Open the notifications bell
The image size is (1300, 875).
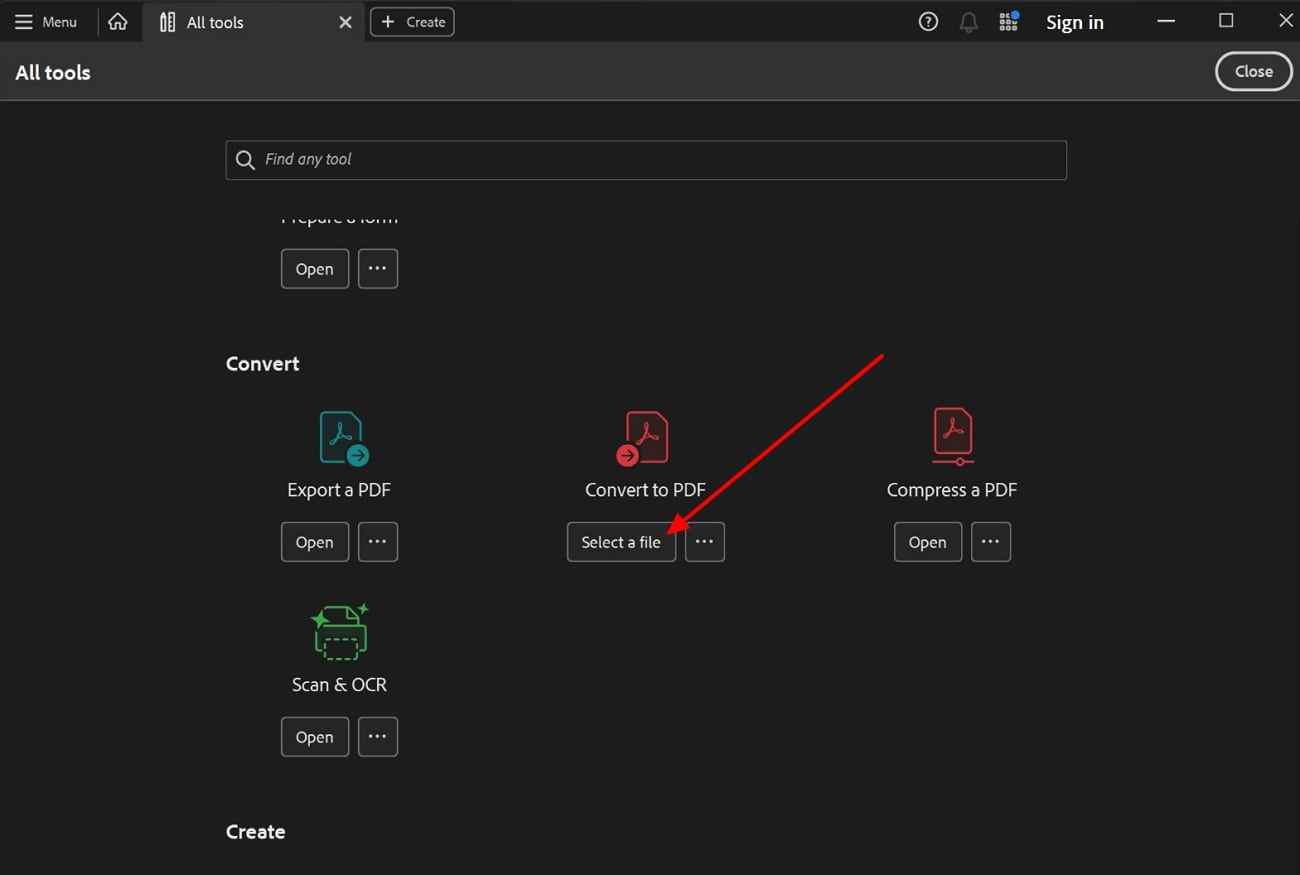(x=968, y=22)
